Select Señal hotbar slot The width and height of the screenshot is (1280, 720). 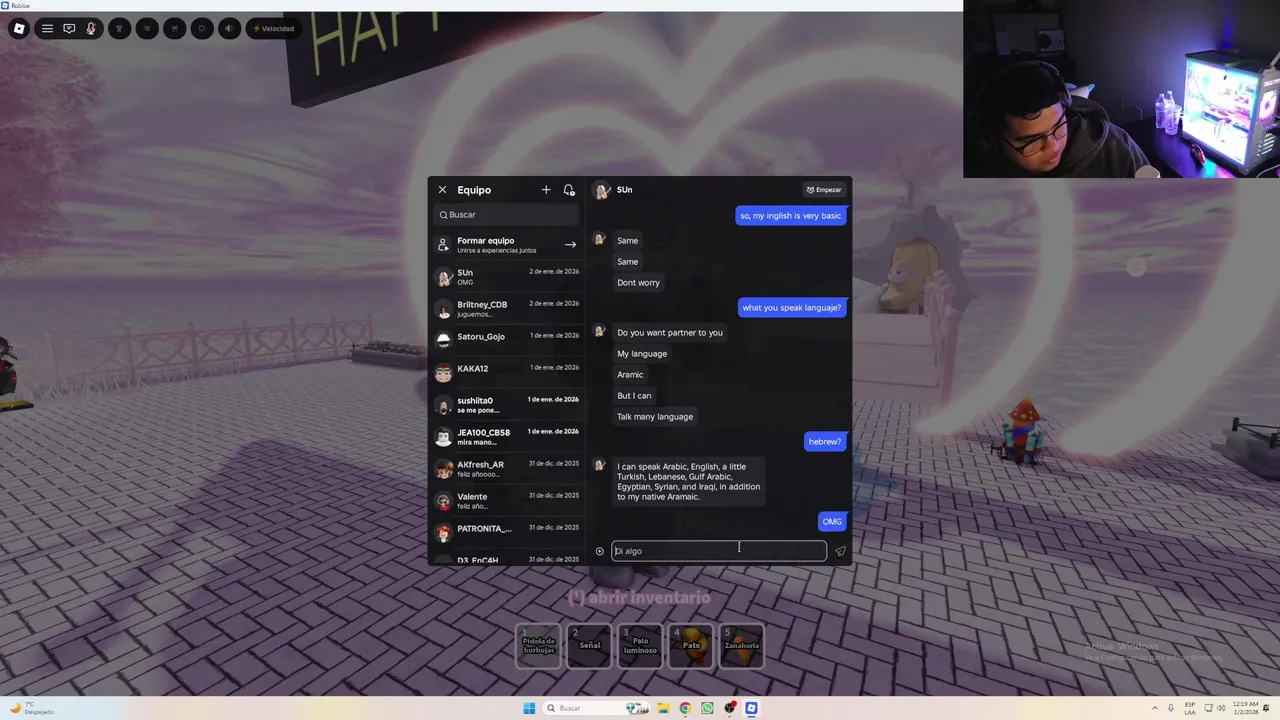[x=590, y=645]
